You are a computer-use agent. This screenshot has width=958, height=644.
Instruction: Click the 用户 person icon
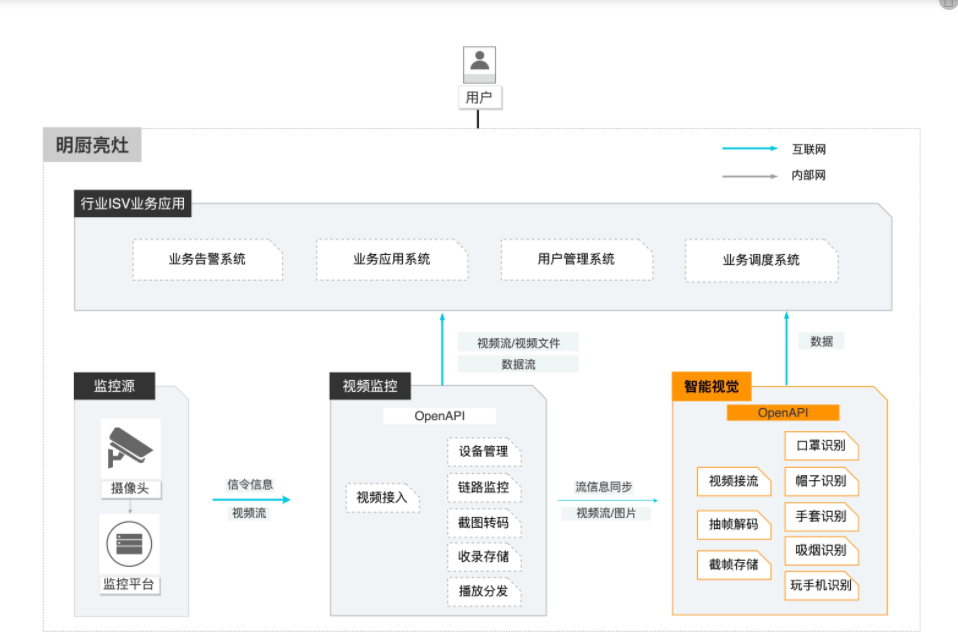[x=480, y=62]
